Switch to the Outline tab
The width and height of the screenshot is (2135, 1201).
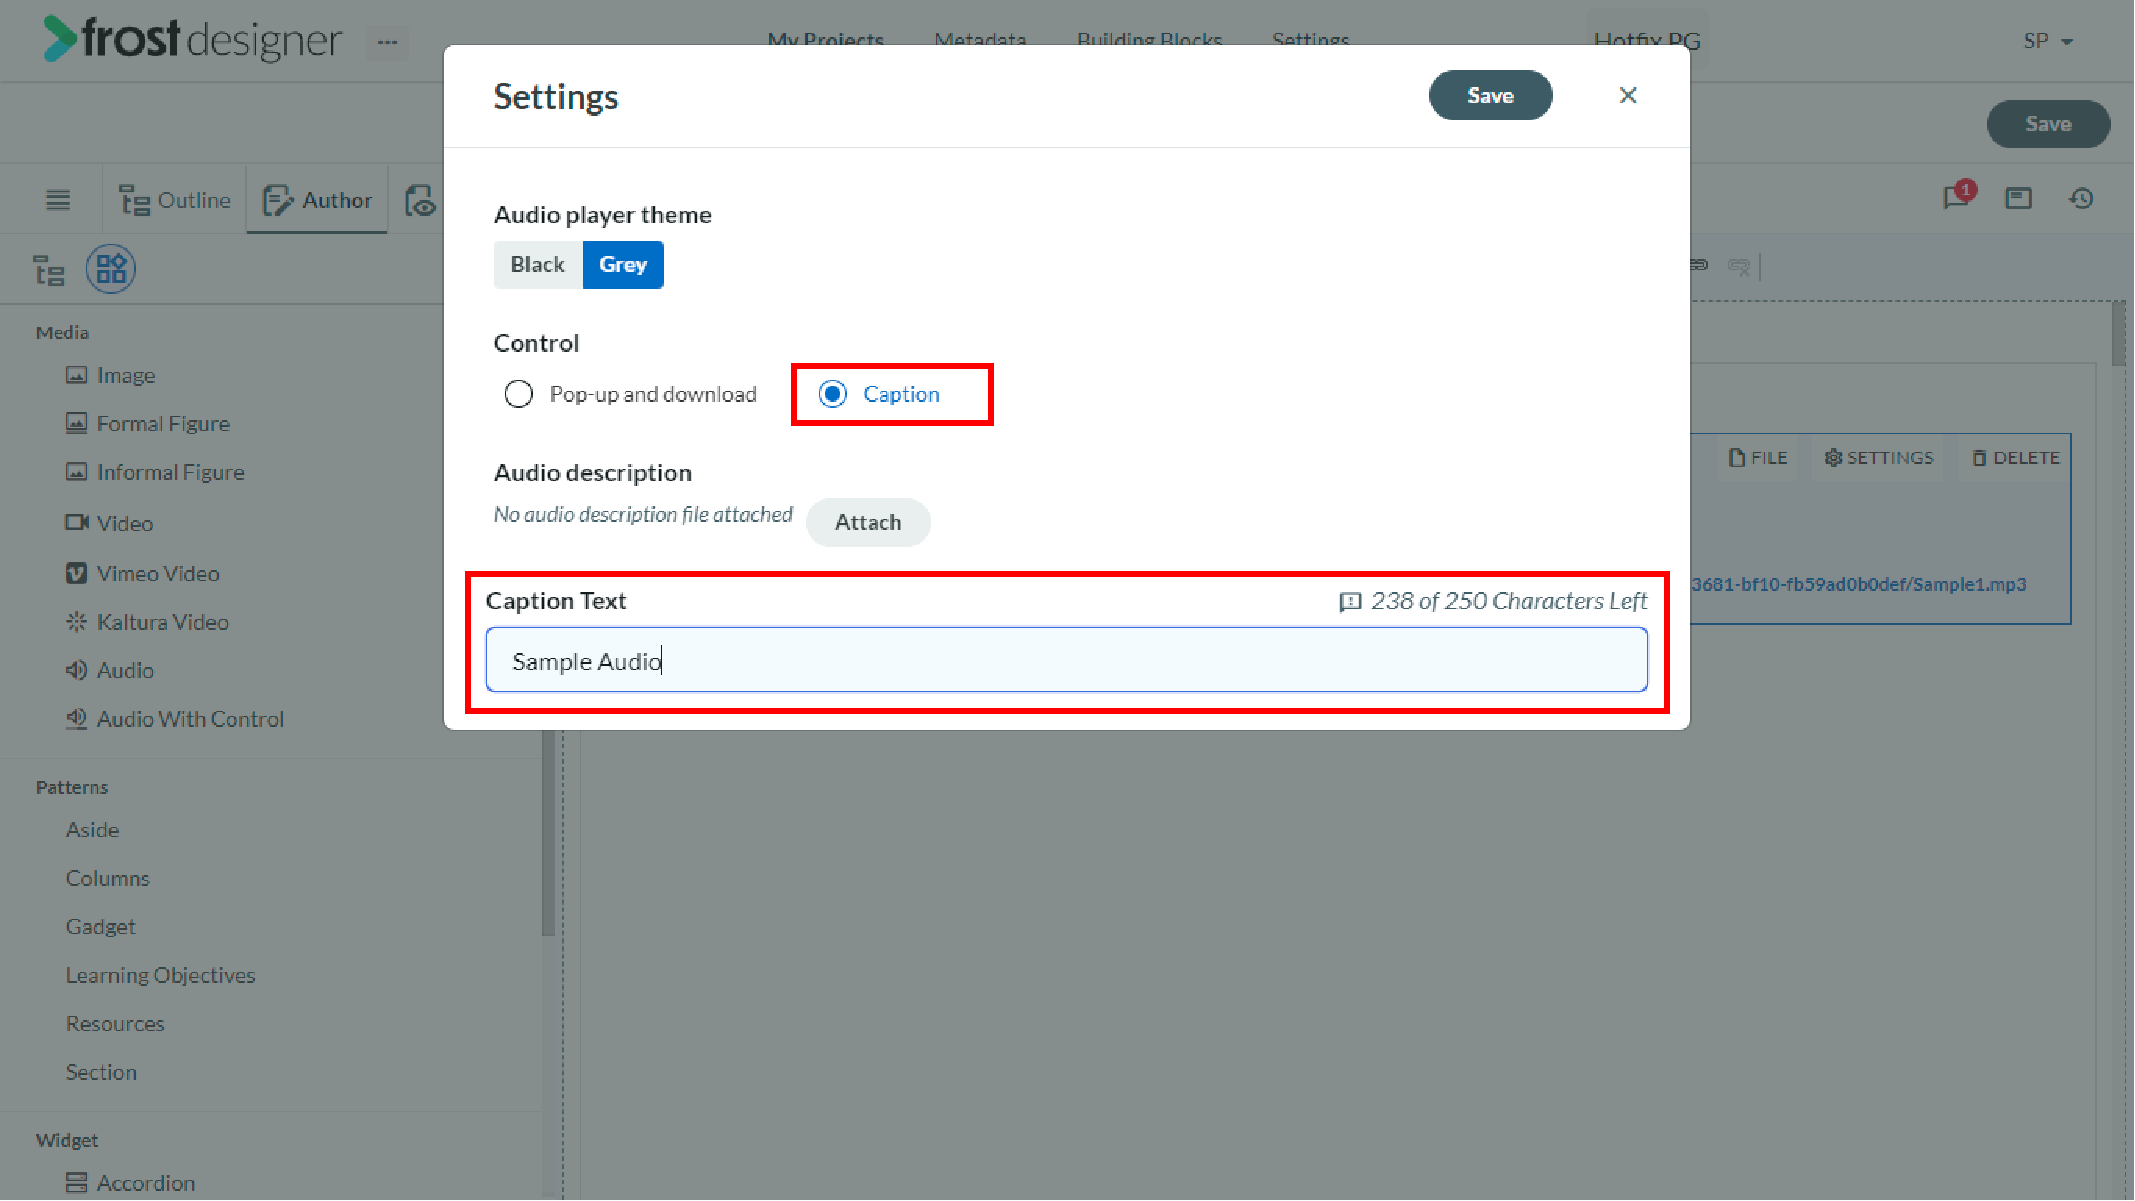pos(175,200)
